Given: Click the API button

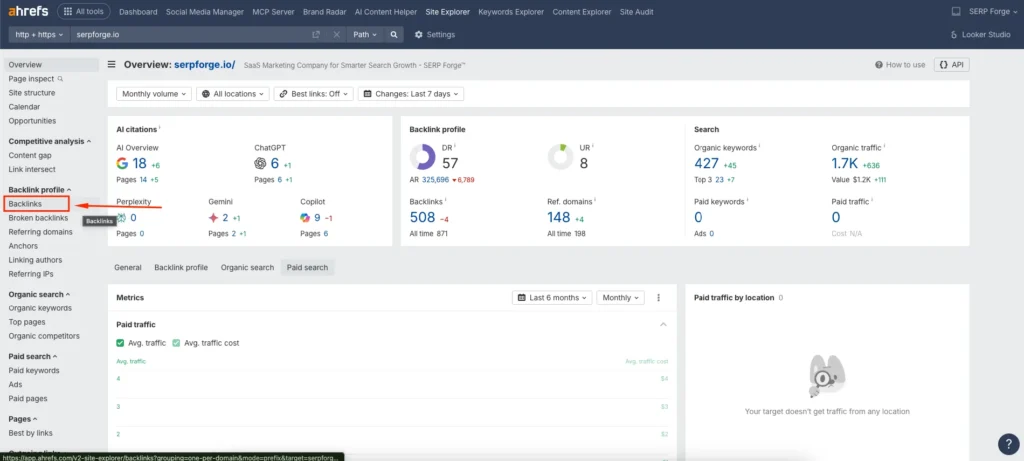Looking at the screenshot, I should pos(951,65).
